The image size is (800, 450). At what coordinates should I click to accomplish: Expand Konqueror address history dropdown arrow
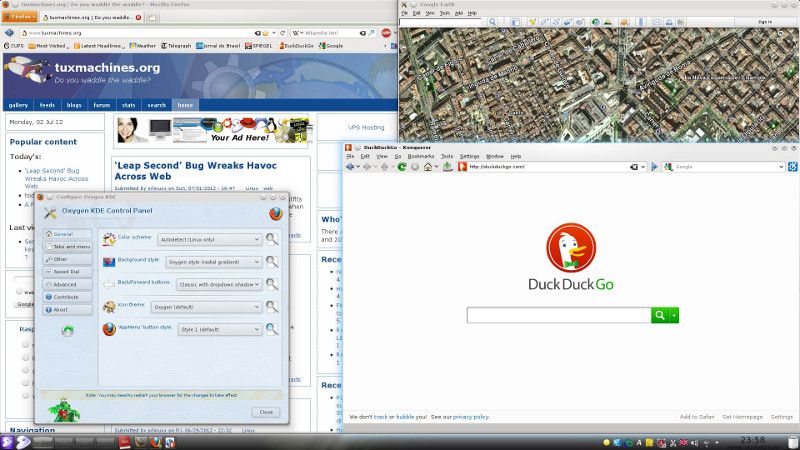pyautogui.click(x=643, y=167)
